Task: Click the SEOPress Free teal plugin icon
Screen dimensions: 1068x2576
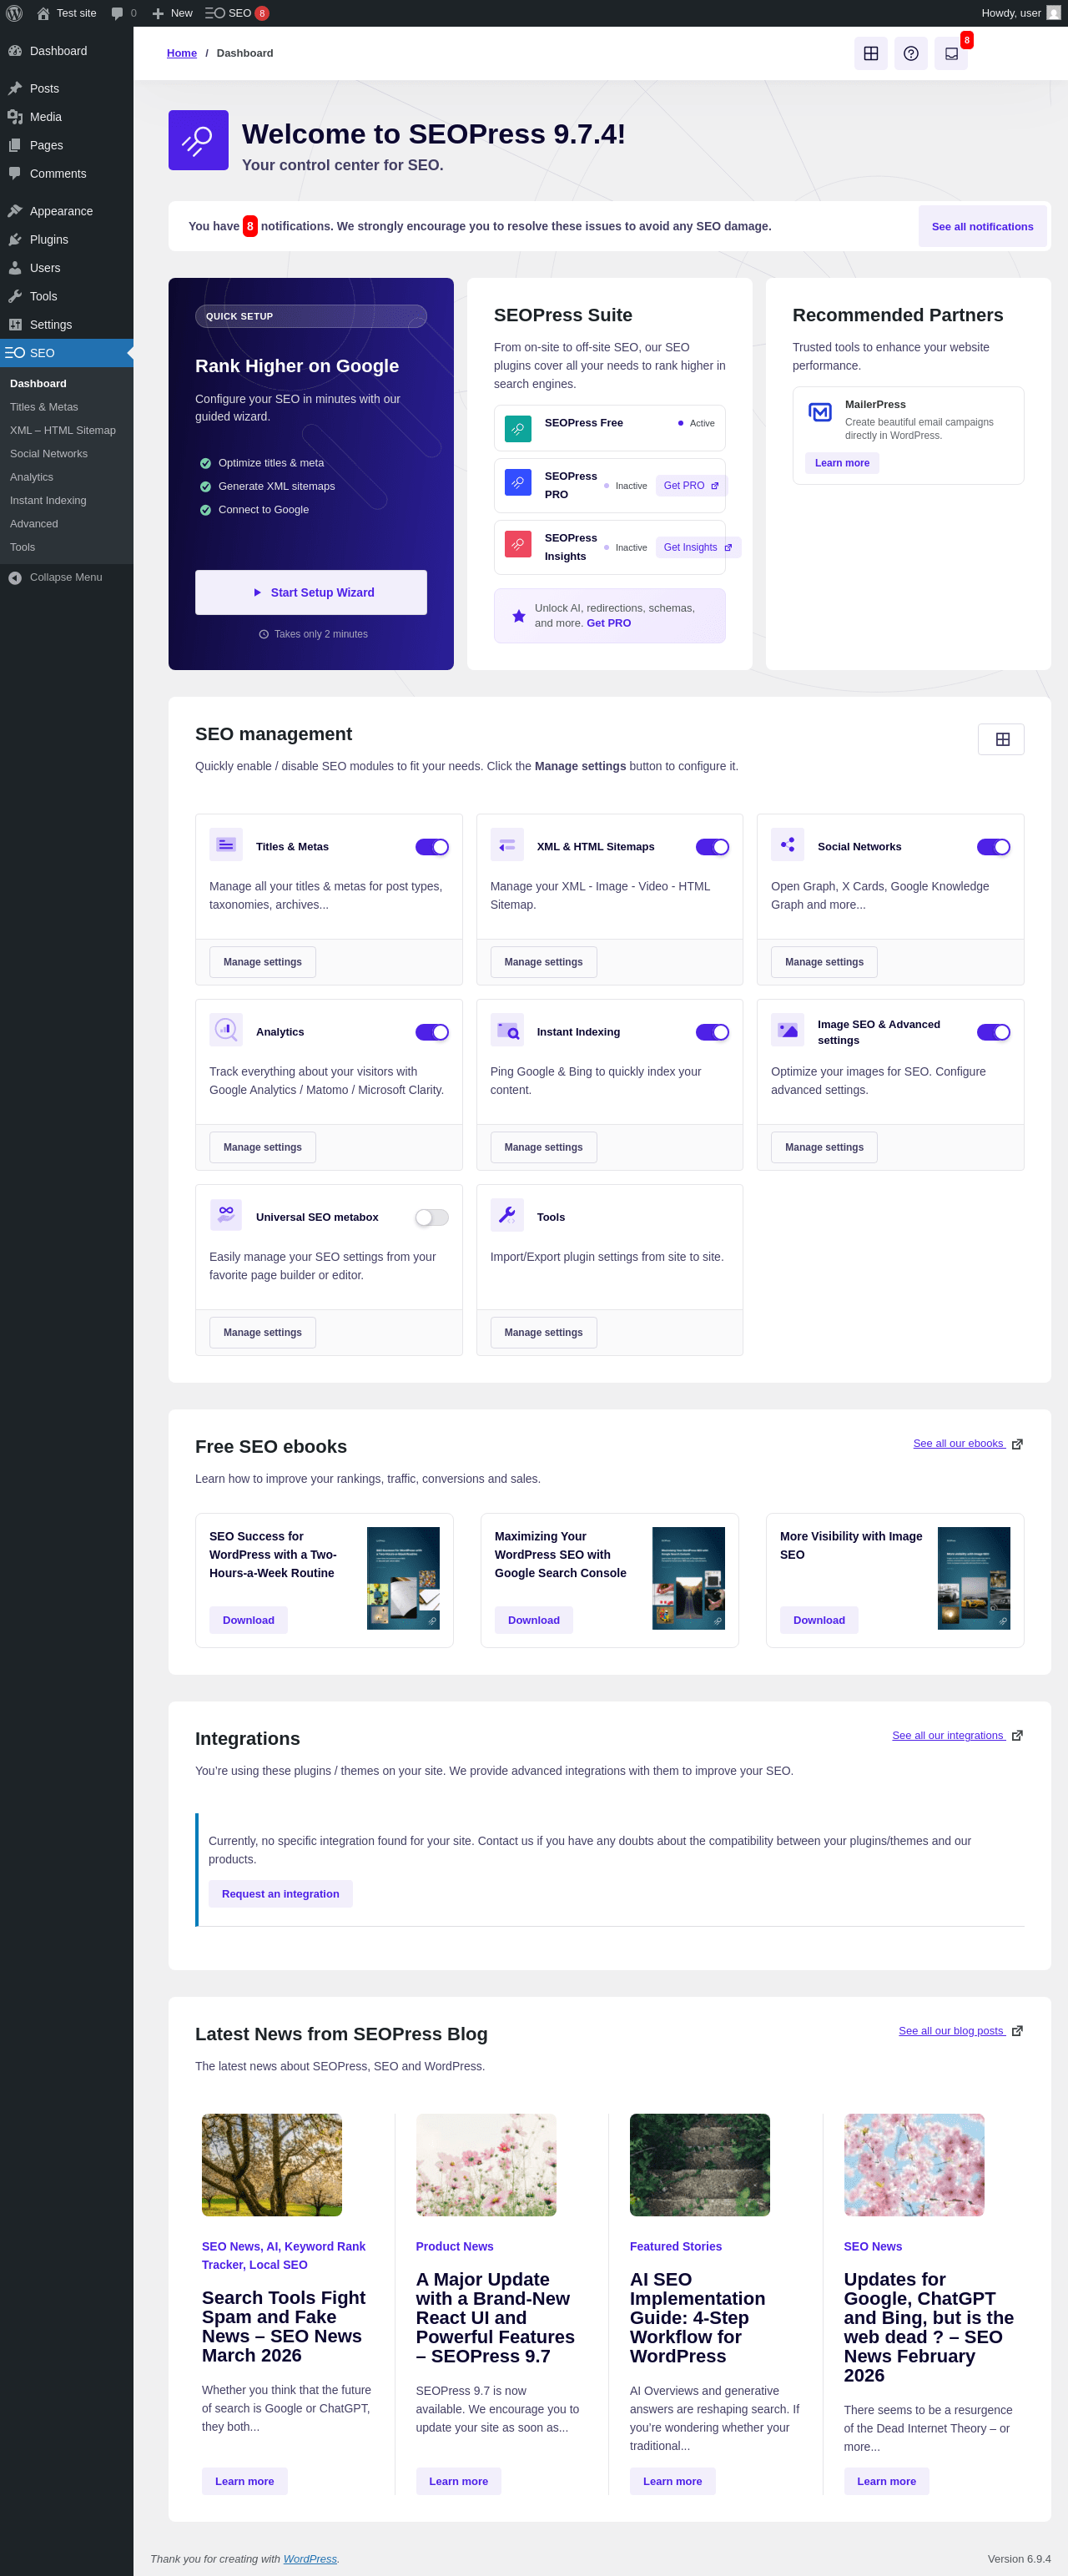Action: [x=518, y=428]
